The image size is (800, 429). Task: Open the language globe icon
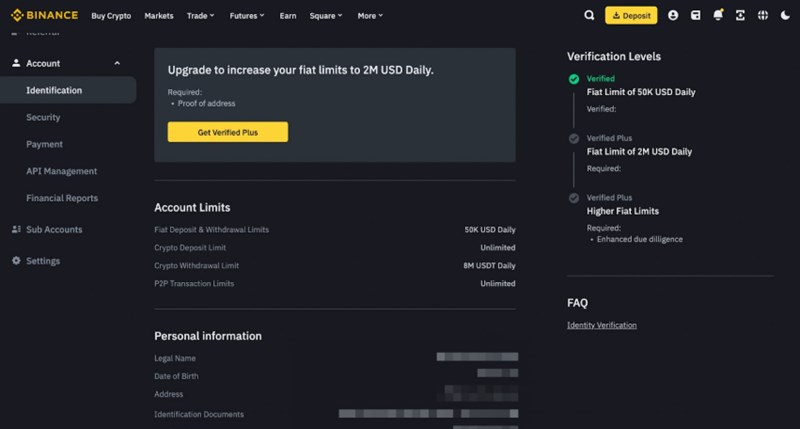763,15
